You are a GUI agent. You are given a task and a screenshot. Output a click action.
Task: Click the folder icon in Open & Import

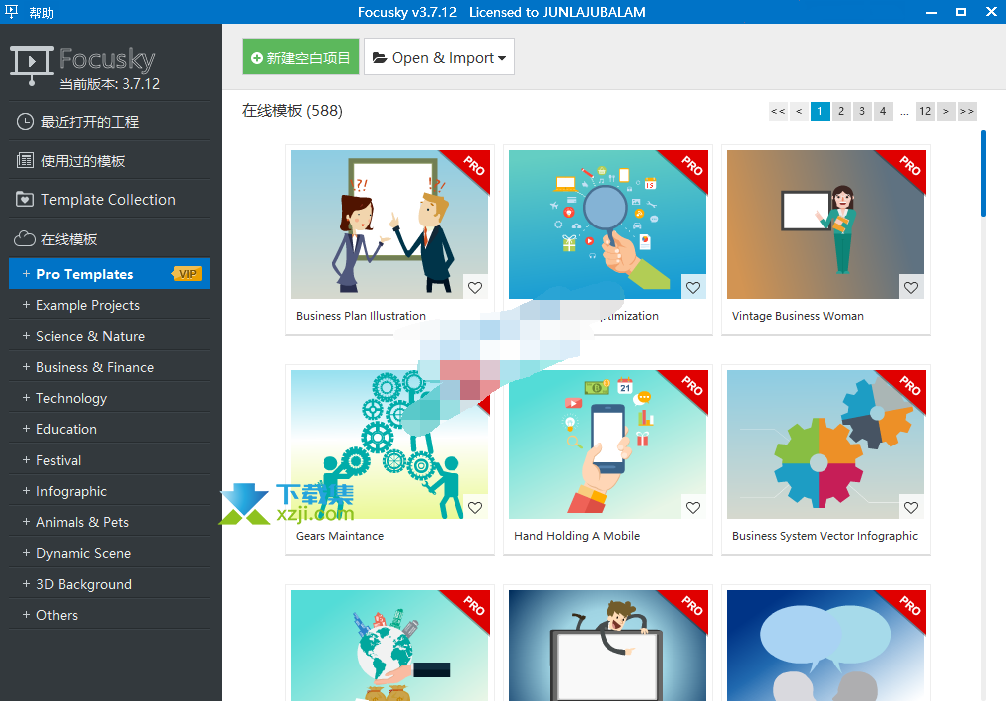(x=380, y=58)
